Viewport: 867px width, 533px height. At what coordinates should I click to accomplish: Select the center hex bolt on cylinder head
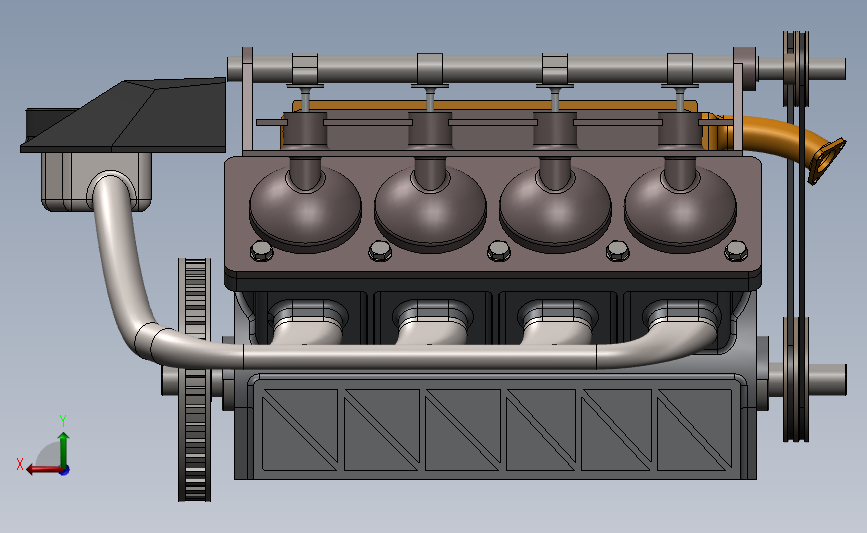pyautogui.click(x=499, y=251)
